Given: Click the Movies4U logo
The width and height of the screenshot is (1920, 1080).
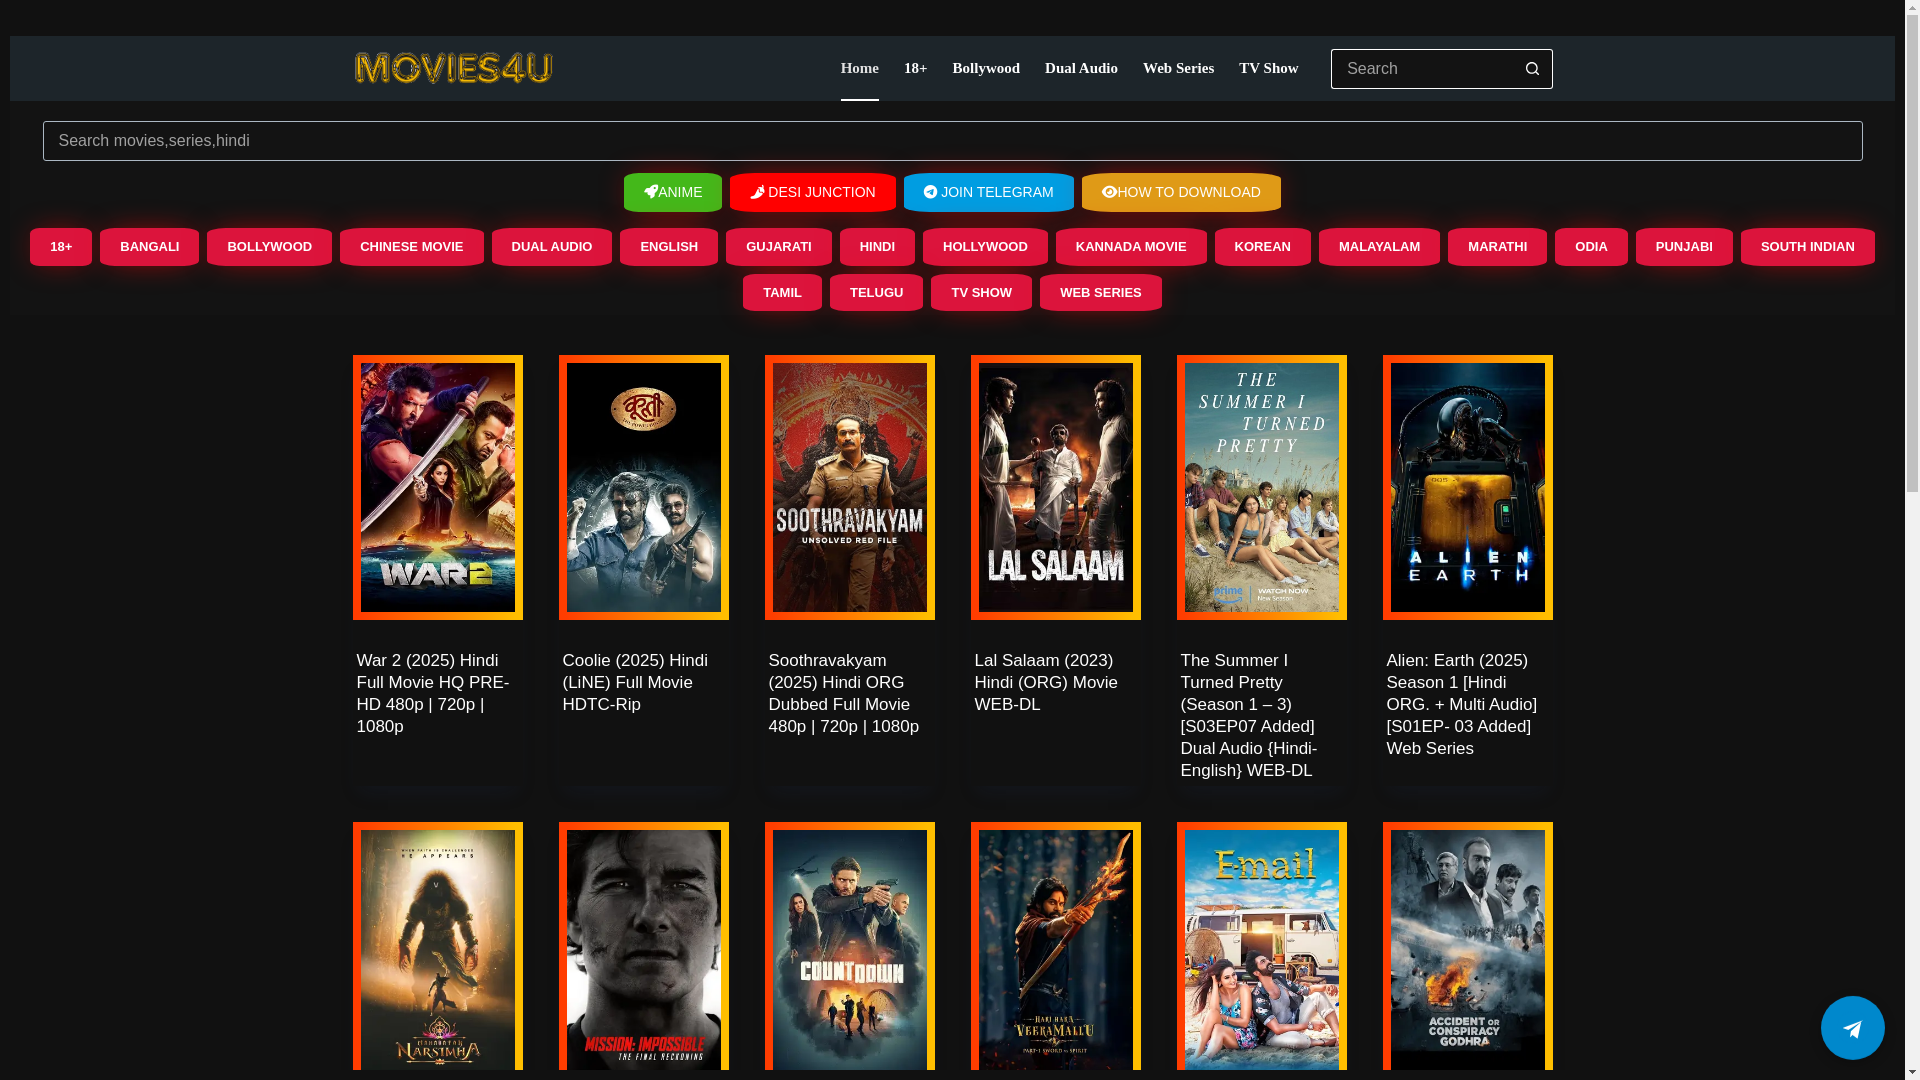Looking at the screenshot, I should [453, 68].
